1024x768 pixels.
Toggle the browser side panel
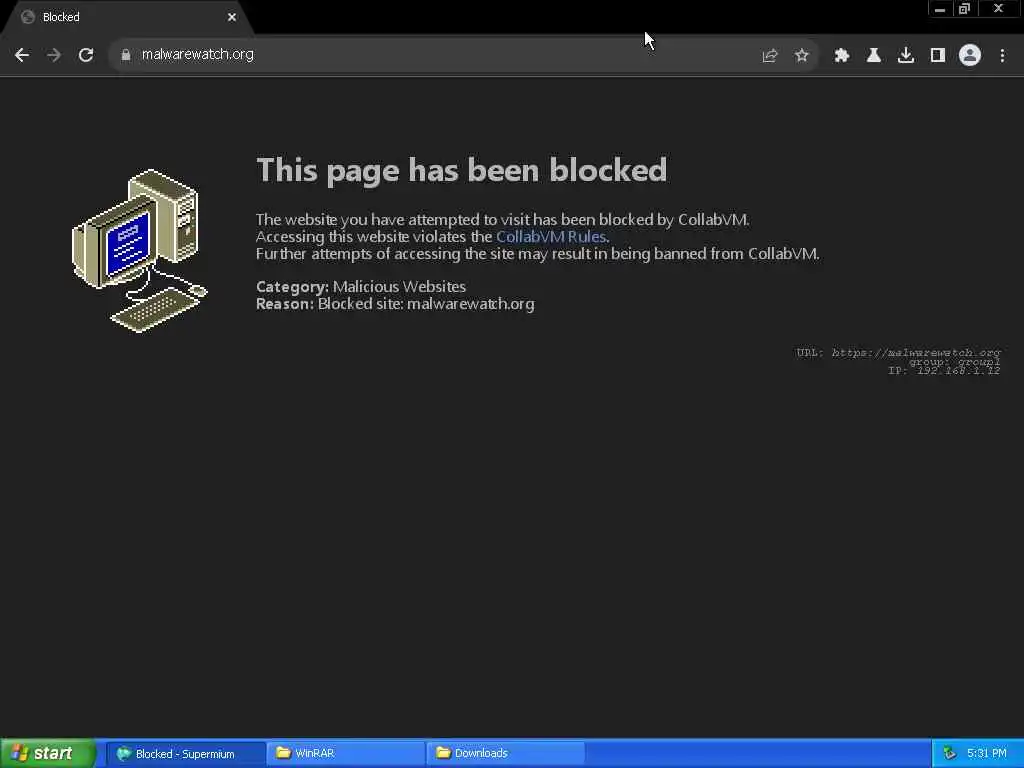click(x=938, y=56)
